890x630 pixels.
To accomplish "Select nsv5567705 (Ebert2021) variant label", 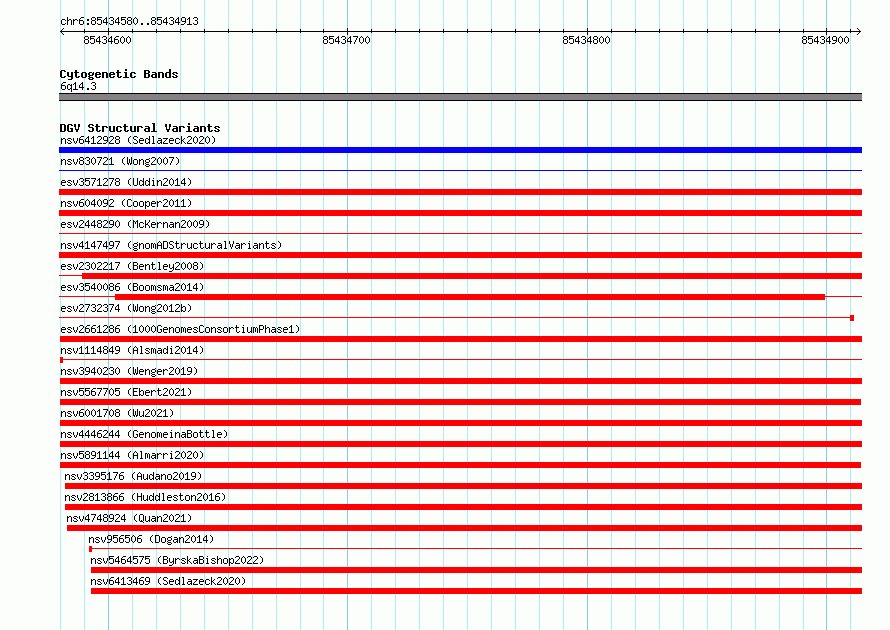I will pyautogui.click(x=126, y=392).
